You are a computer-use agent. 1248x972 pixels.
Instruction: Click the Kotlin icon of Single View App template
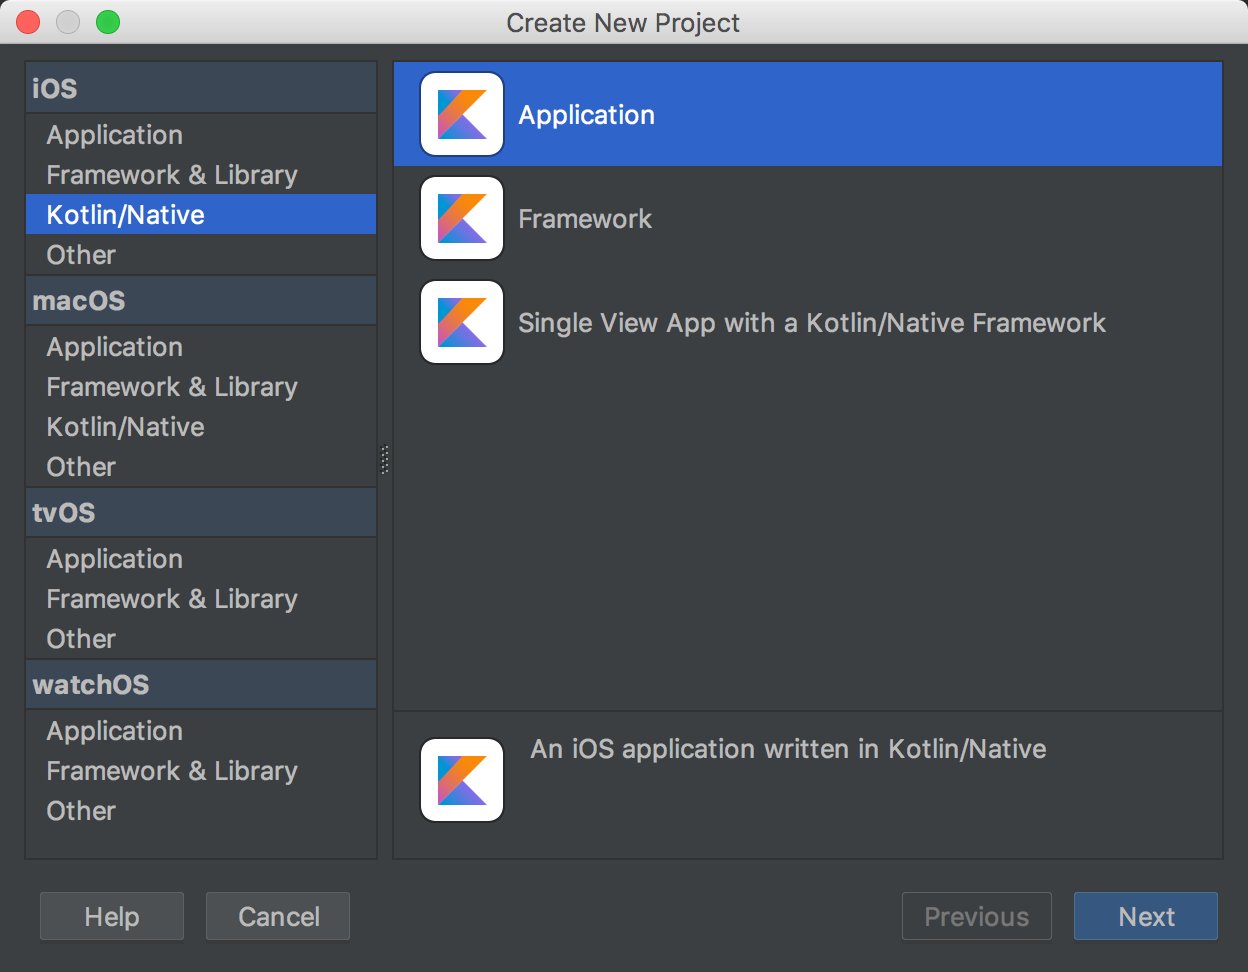coord(462,322)
